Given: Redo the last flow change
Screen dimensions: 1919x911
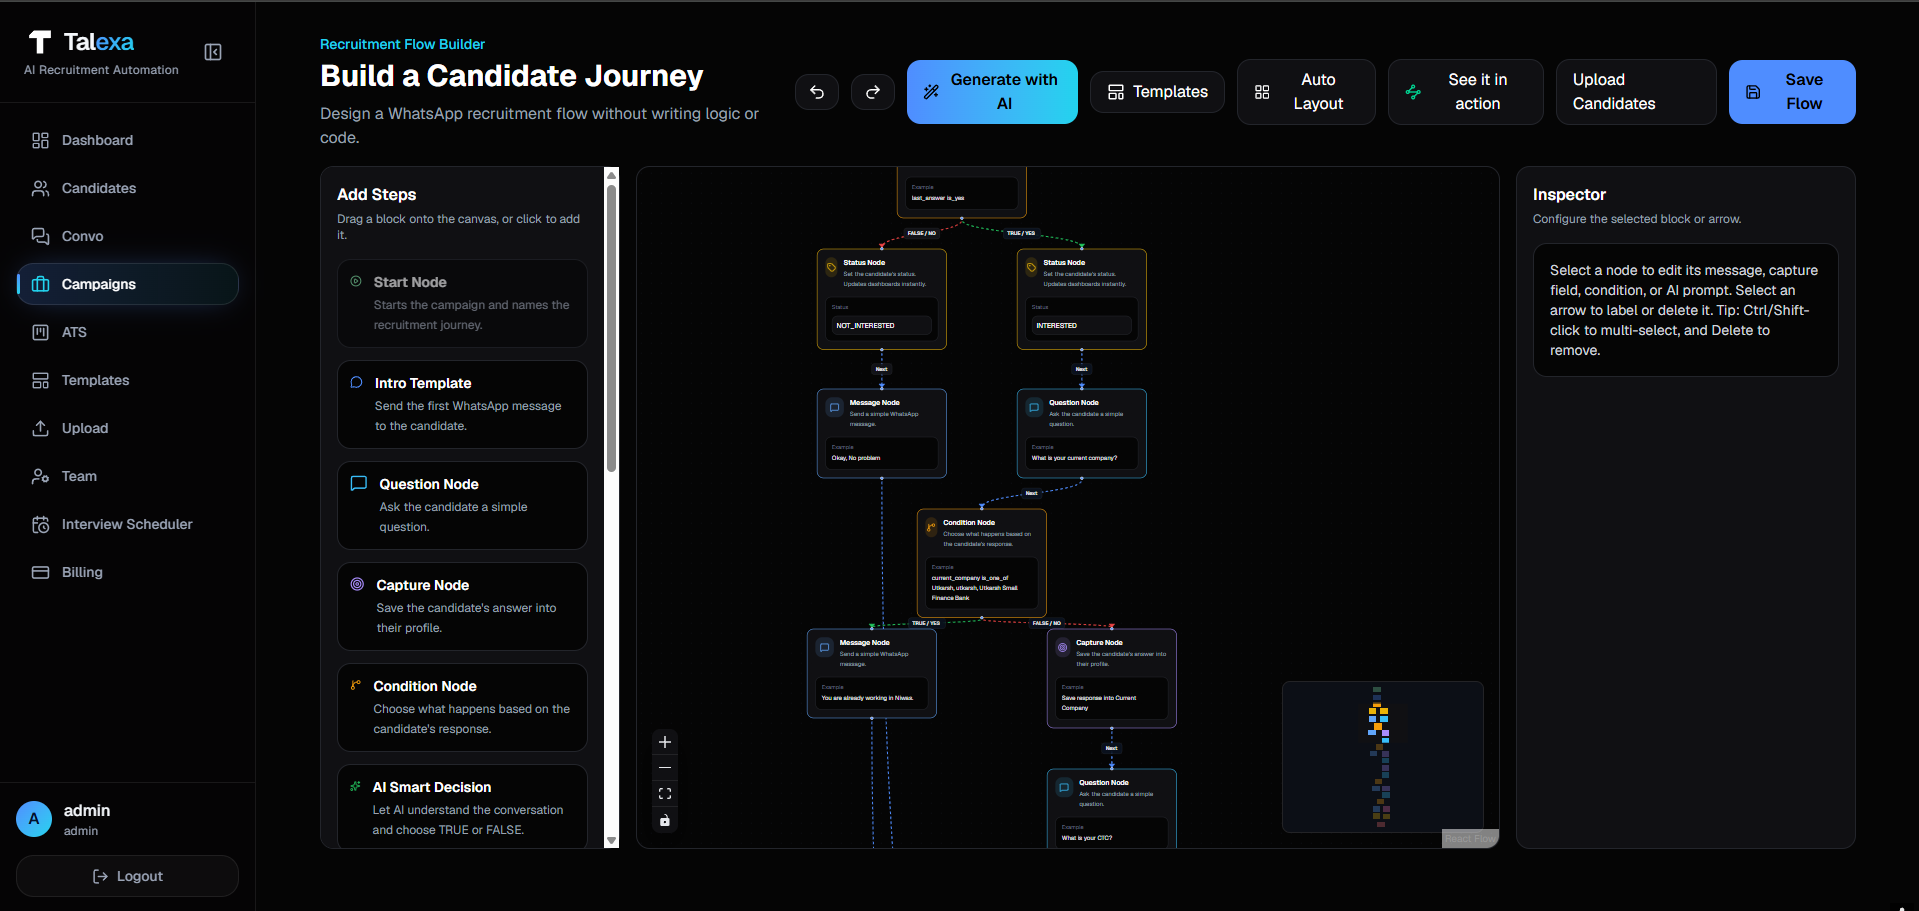Looking at the screenshot, I should tap(873, 92).
